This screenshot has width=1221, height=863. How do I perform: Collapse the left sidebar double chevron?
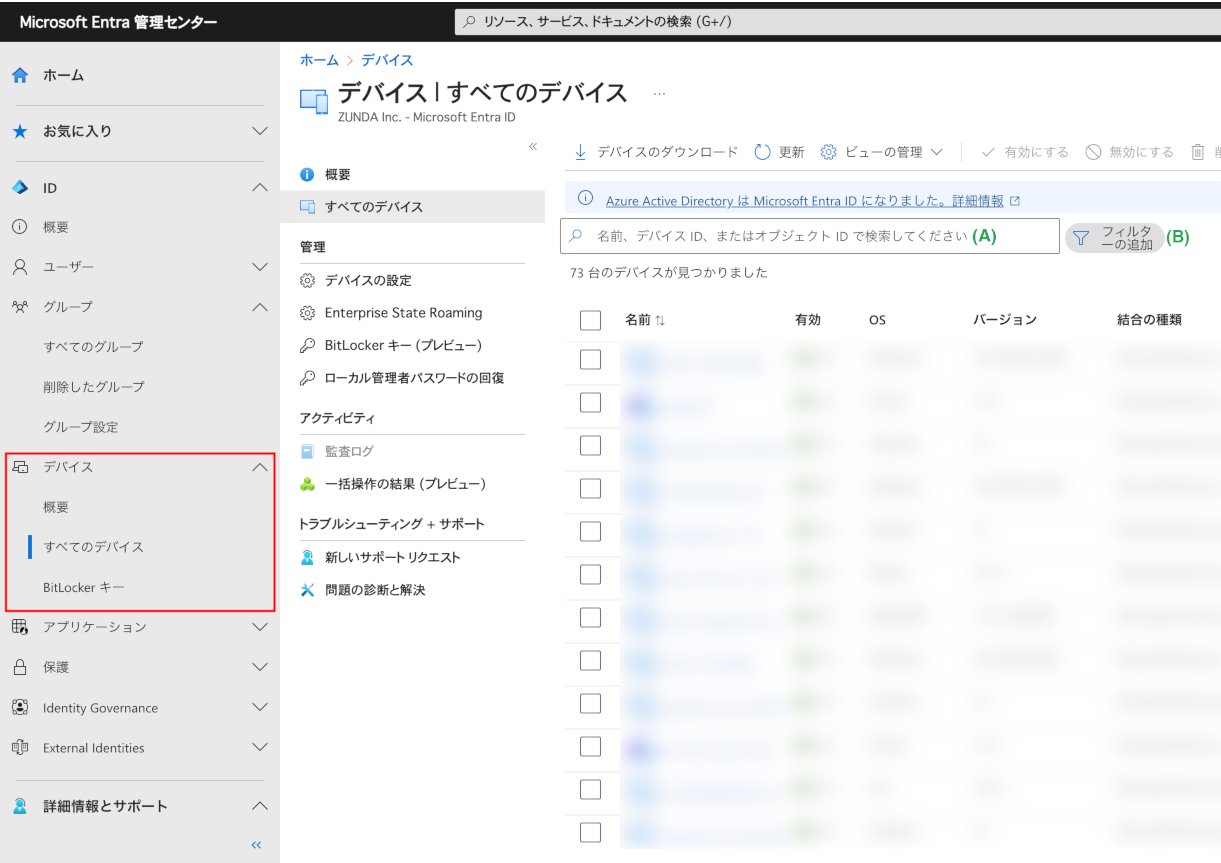point(256,845)
